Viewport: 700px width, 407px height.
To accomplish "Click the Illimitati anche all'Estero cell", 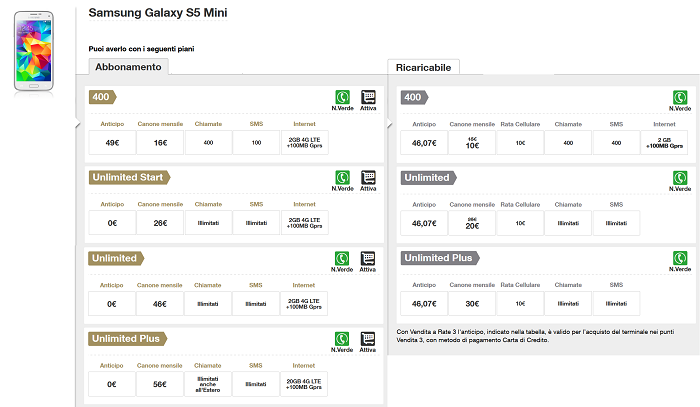I will 208,384.
